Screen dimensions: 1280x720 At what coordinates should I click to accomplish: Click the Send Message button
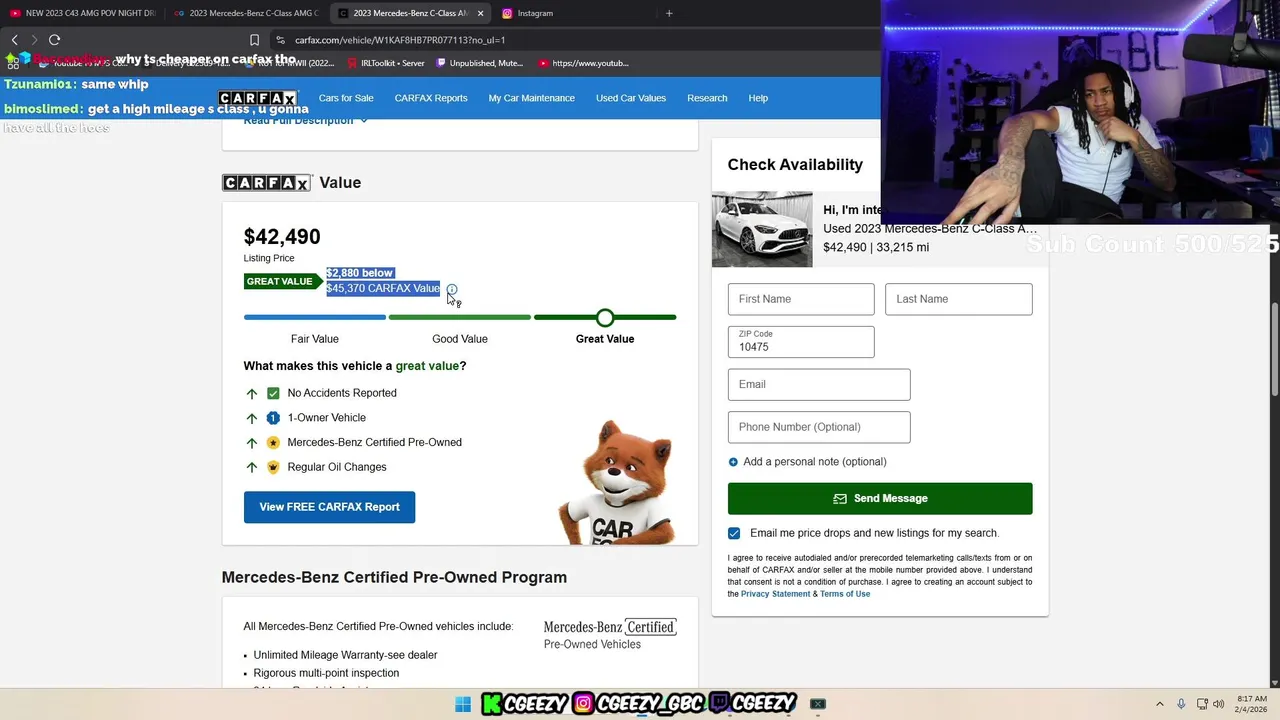click(x=880, y=498)
